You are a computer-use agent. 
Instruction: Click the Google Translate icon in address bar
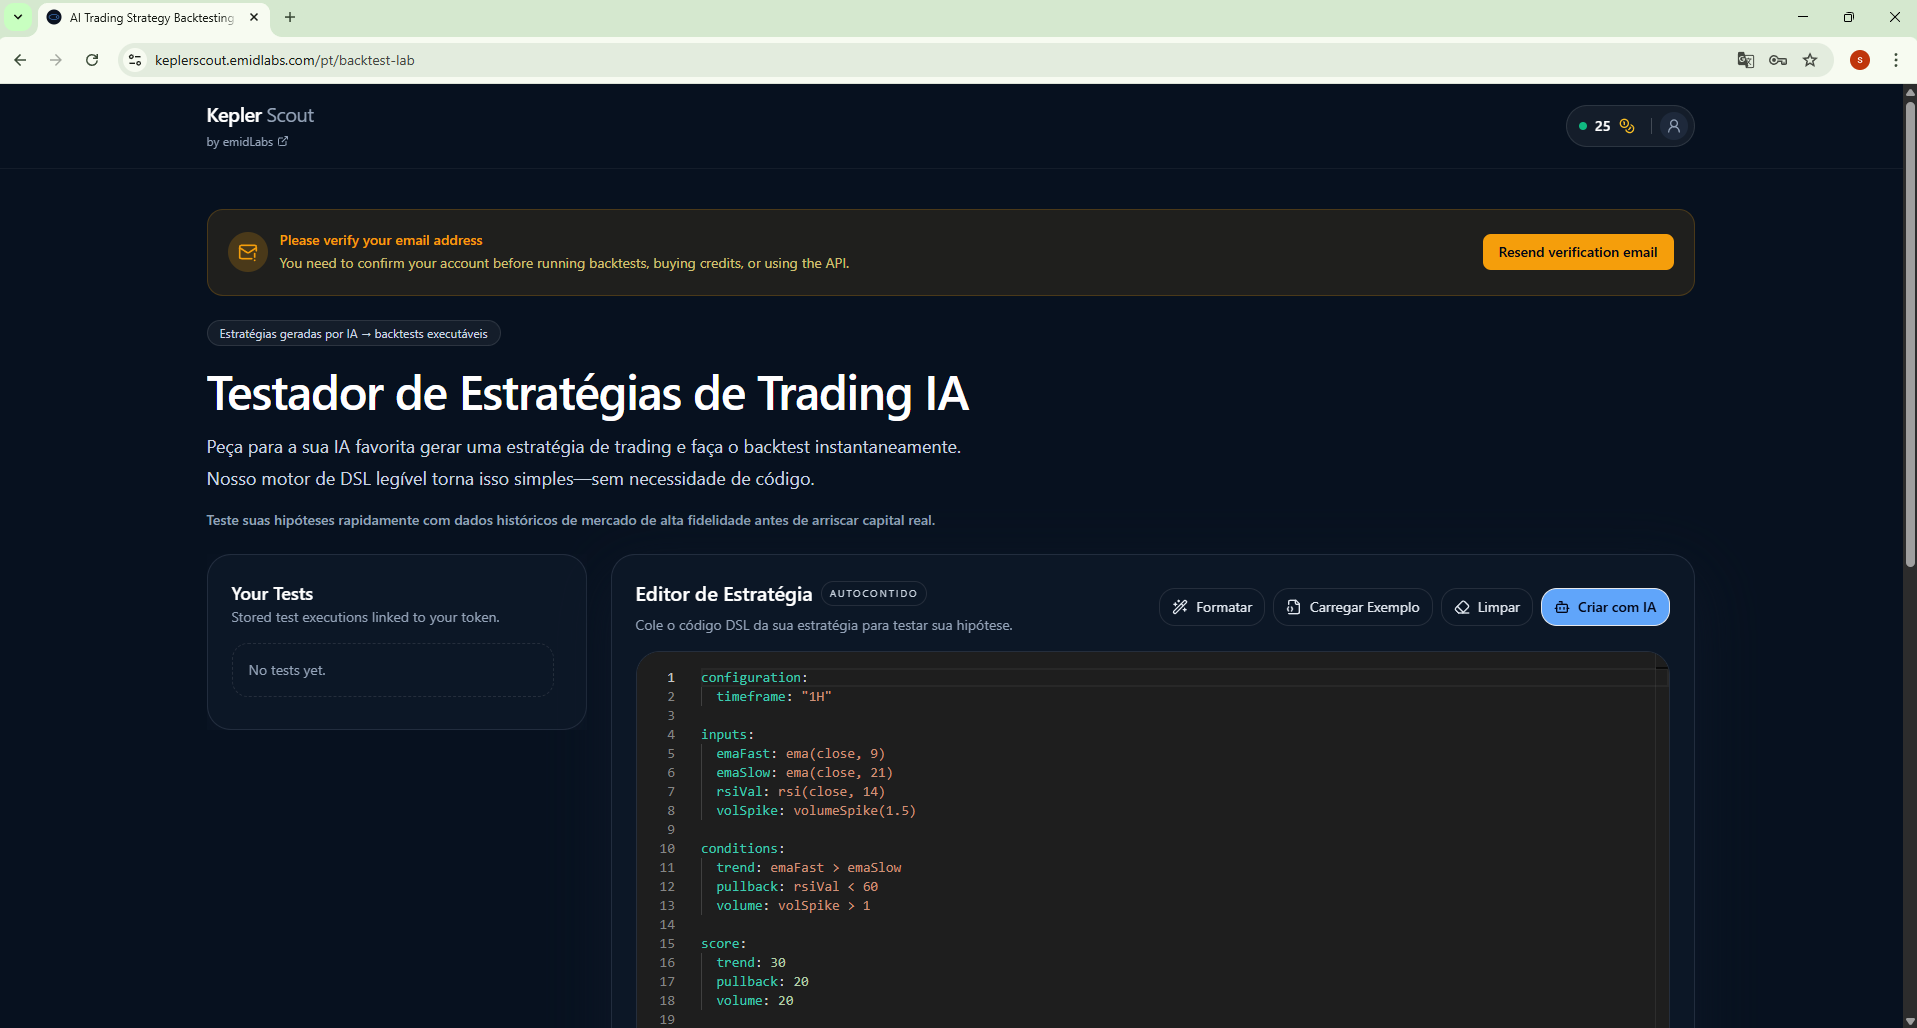click(x=1746, y=60)
